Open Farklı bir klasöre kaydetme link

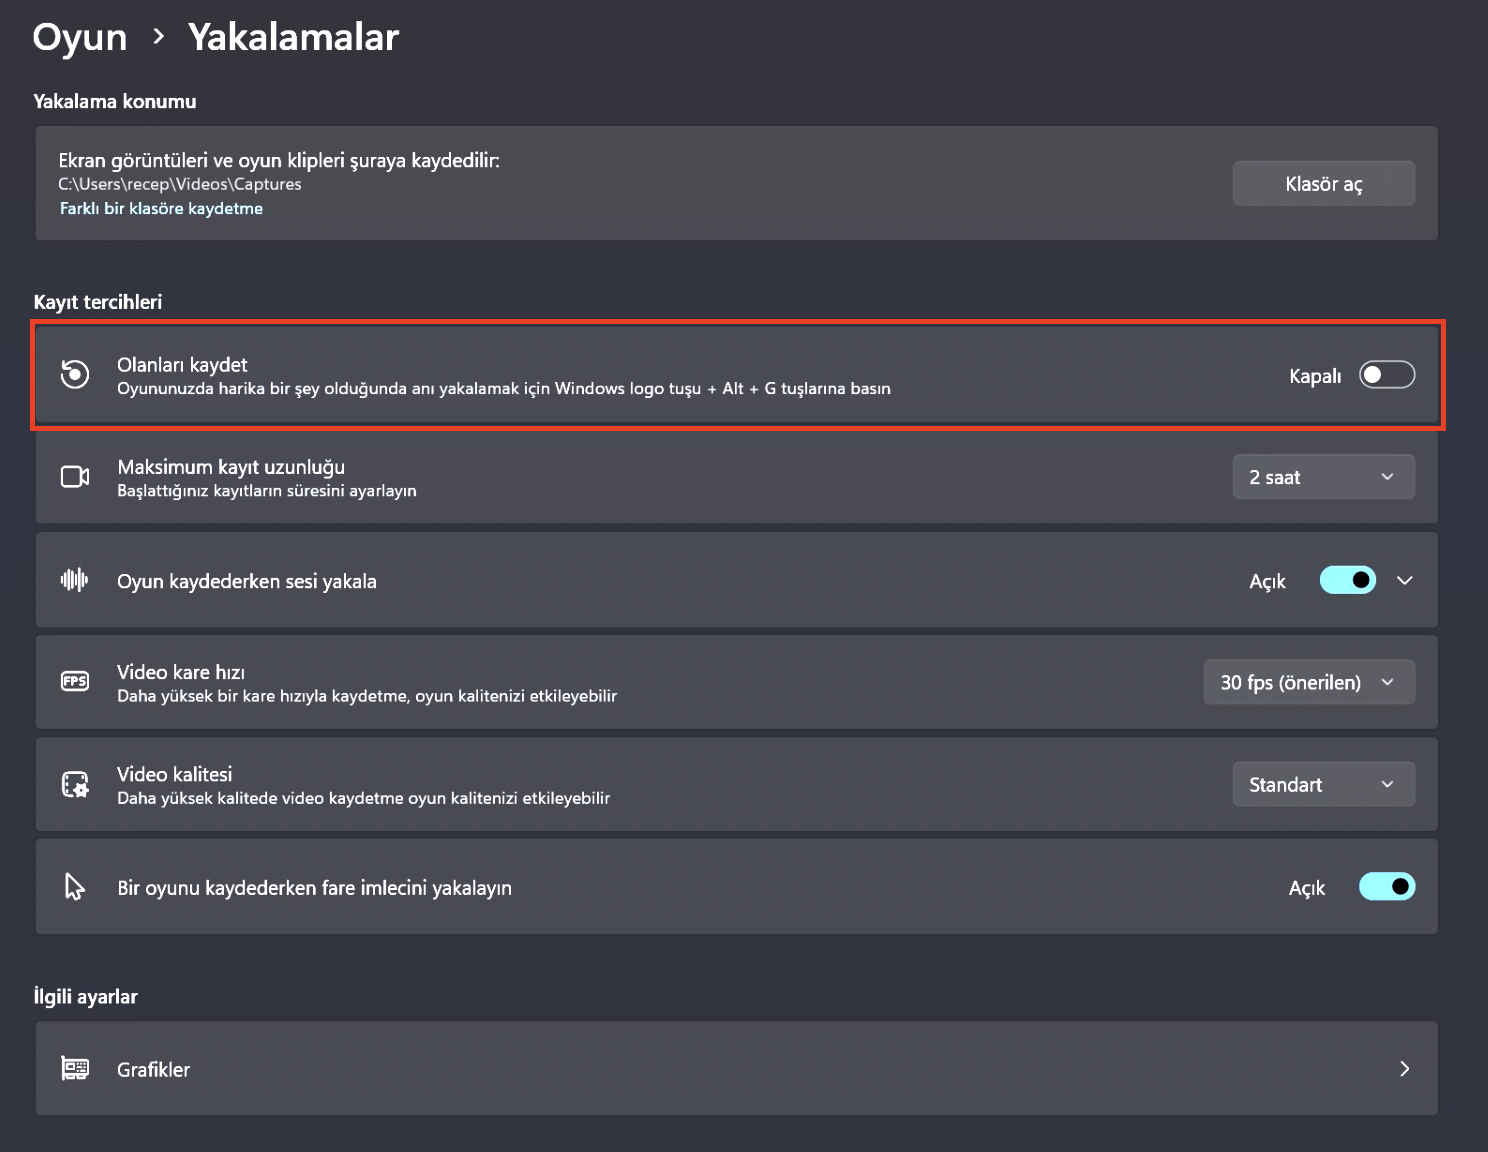click(x=161, y=208)
